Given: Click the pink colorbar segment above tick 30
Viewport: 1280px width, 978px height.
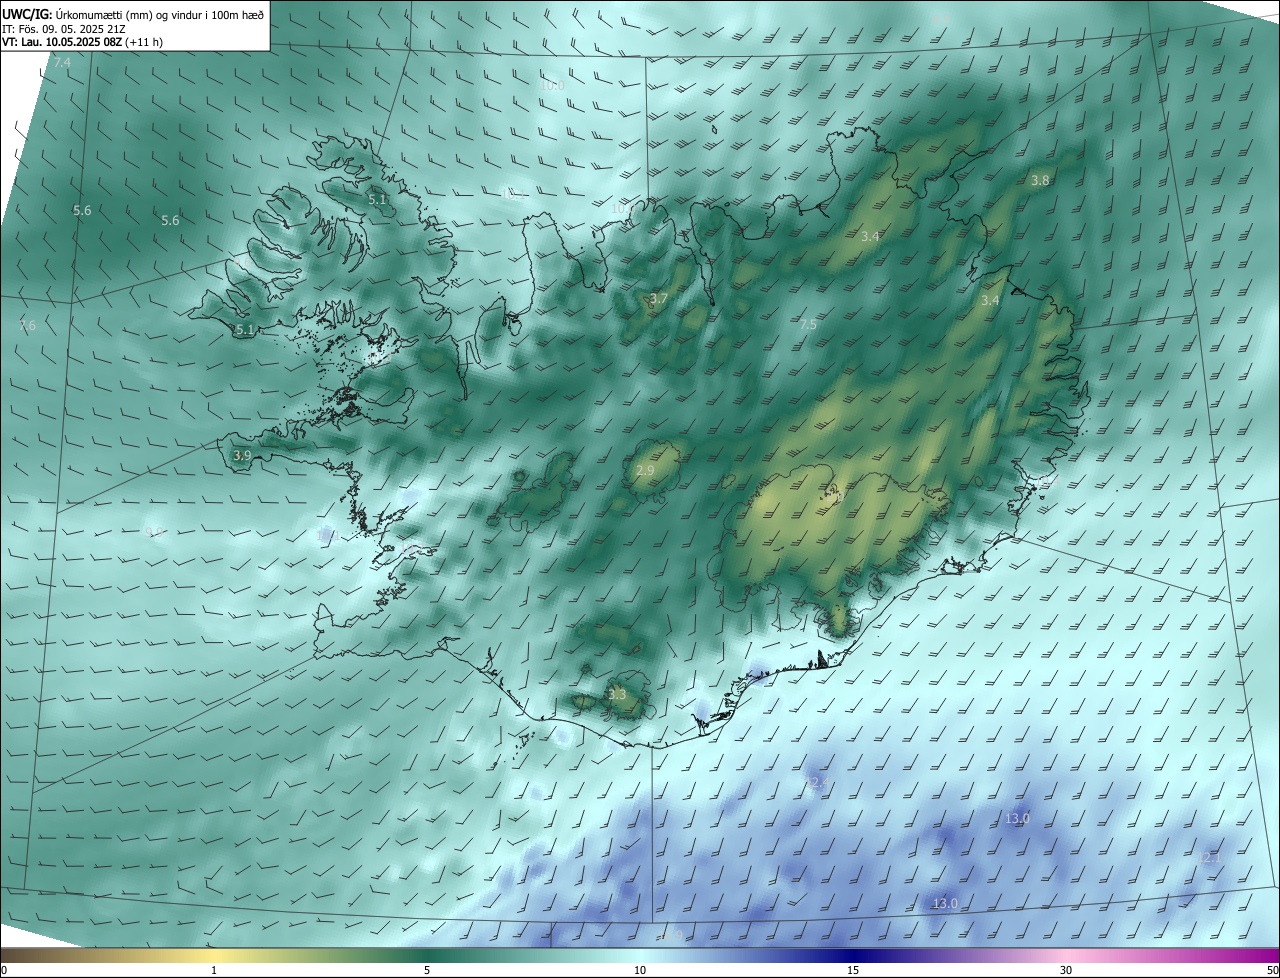Looking at the screenshot, I should pos(1066,955).
